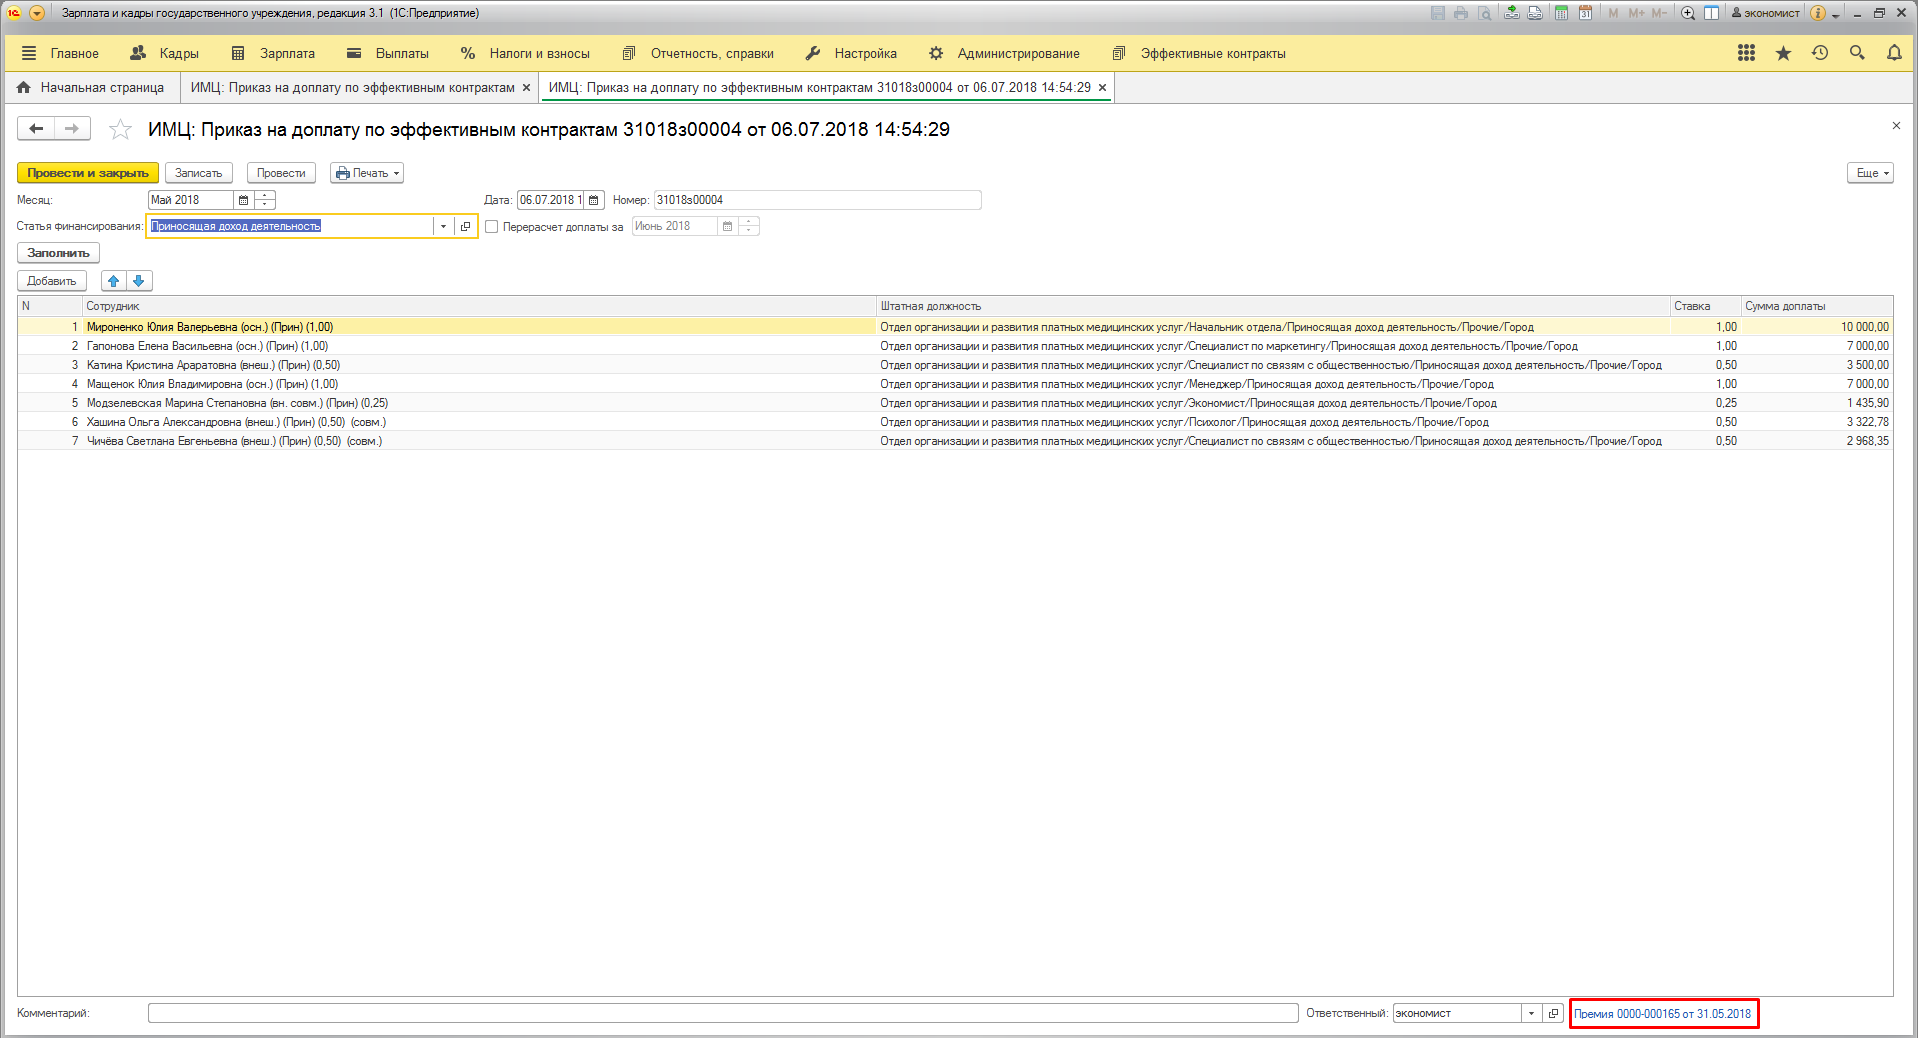Image resolution: width=1918 pixels, height=1038 pixels.
Task: Click the search magnifier icon
Action: coord(1857,53)
